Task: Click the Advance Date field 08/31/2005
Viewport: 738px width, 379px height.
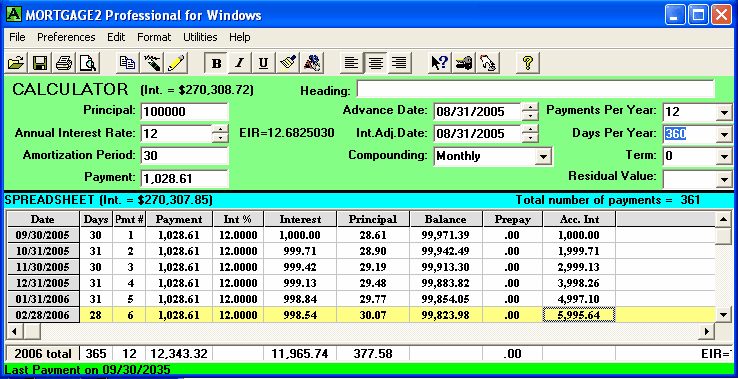Action: (x=477, y=112)
